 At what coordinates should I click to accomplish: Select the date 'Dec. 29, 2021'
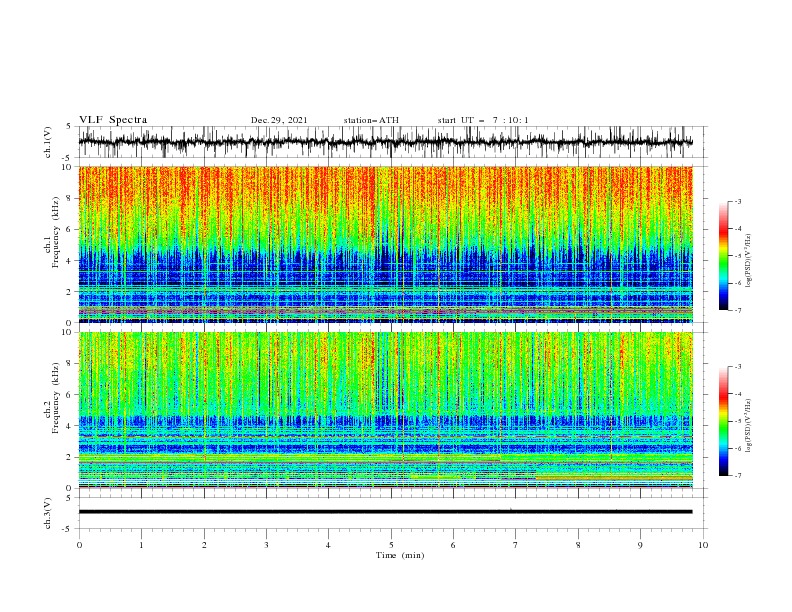tap(279, 120)
